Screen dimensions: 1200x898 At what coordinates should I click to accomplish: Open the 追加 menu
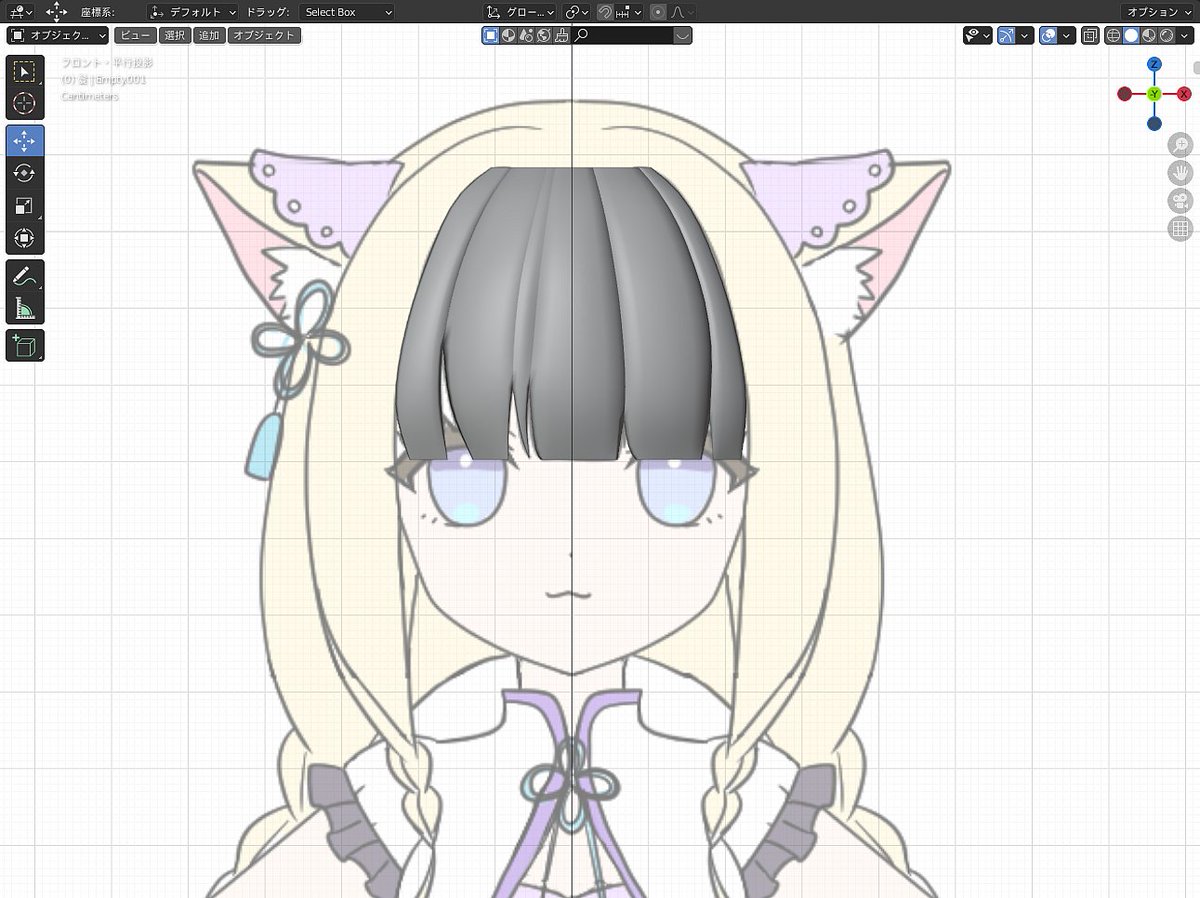[211, 35]
